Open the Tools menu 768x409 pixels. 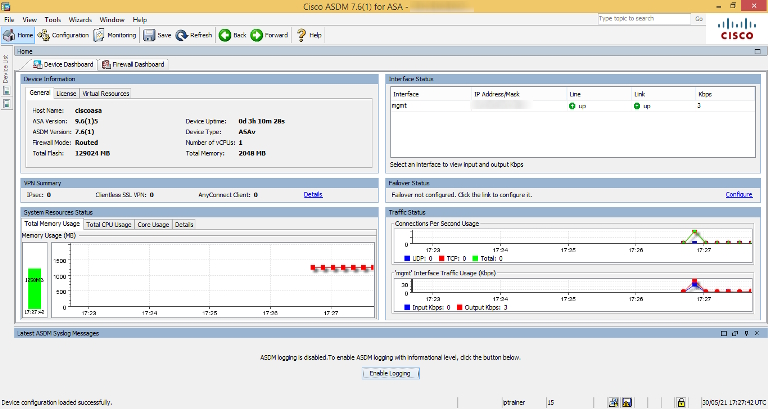click(52, 19)
